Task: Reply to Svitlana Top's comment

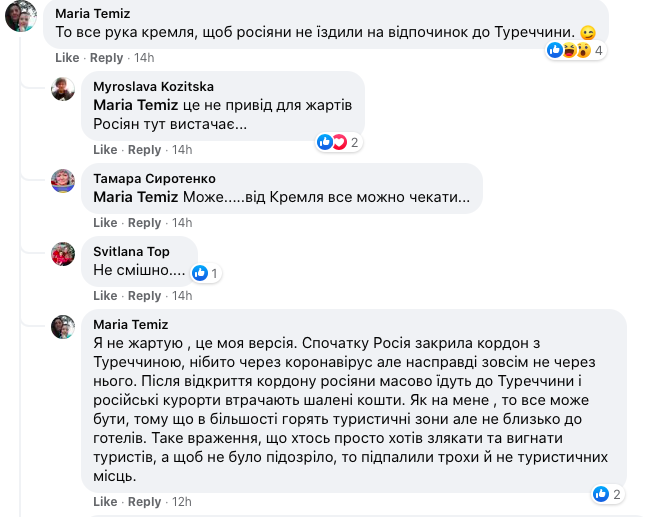Action: 145,296
